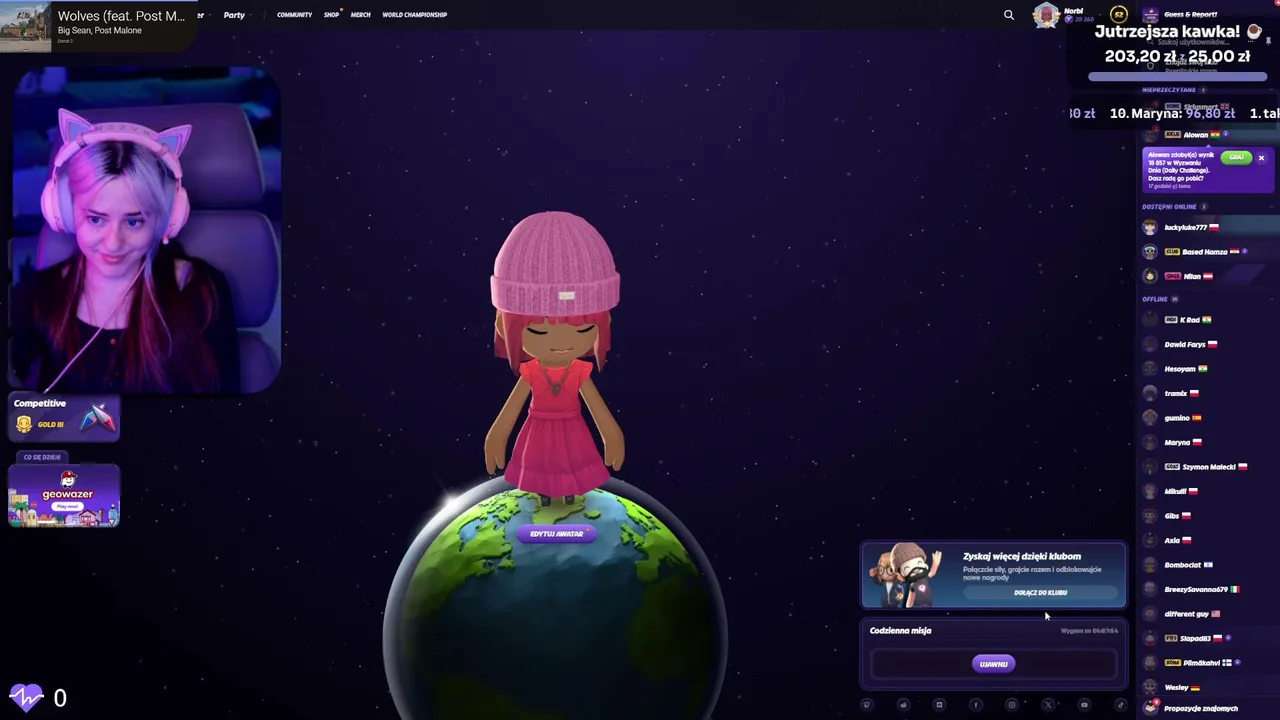1280x720 pixels.
Task: Open the Merch menu
Action: click(x=360, y=15)
